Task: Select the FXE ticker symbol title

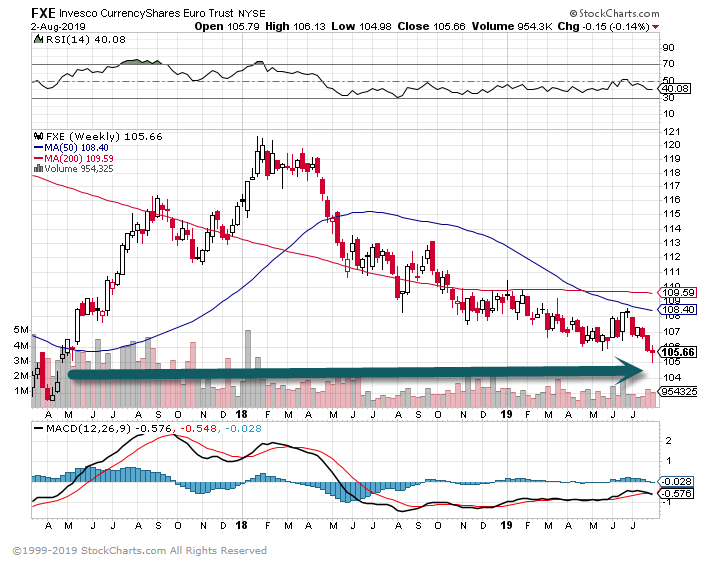Action: click(x=43, y=12)
